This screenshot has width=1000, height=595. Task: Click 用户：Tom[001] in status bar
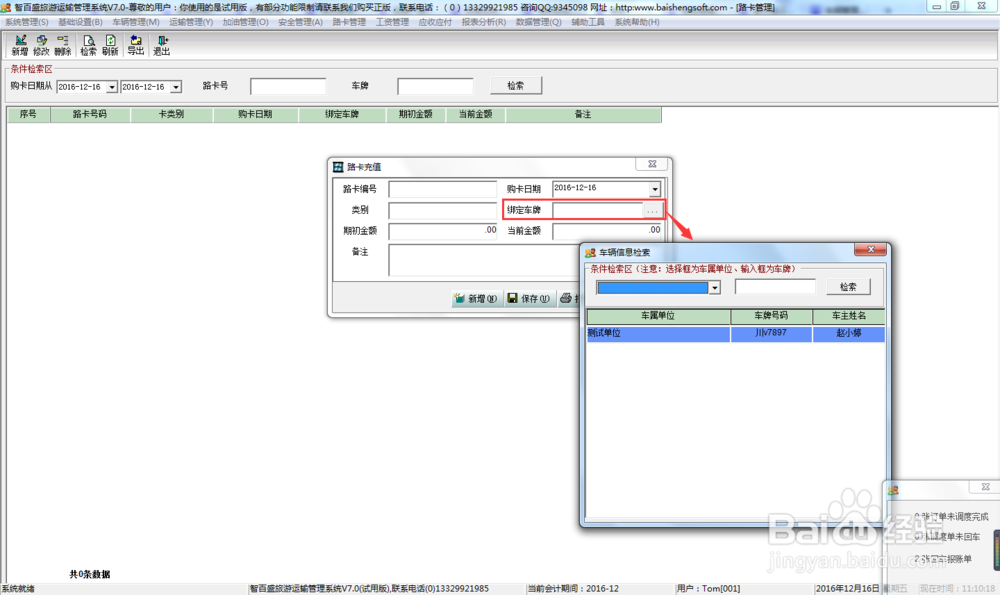(709, 589)
